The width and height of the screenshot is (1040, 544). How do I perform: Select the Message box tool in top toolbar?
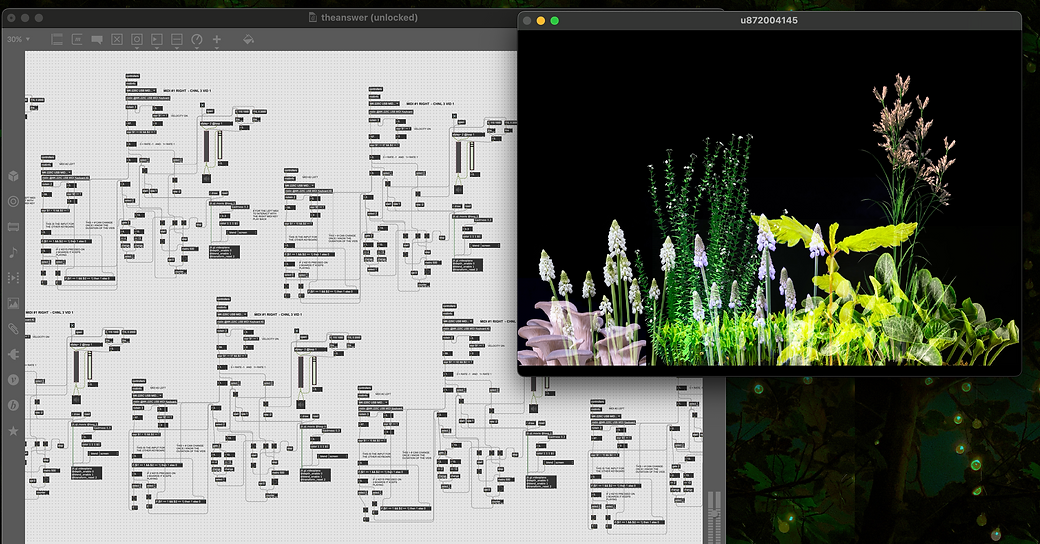pyautogui.click(x=77, y=40)
